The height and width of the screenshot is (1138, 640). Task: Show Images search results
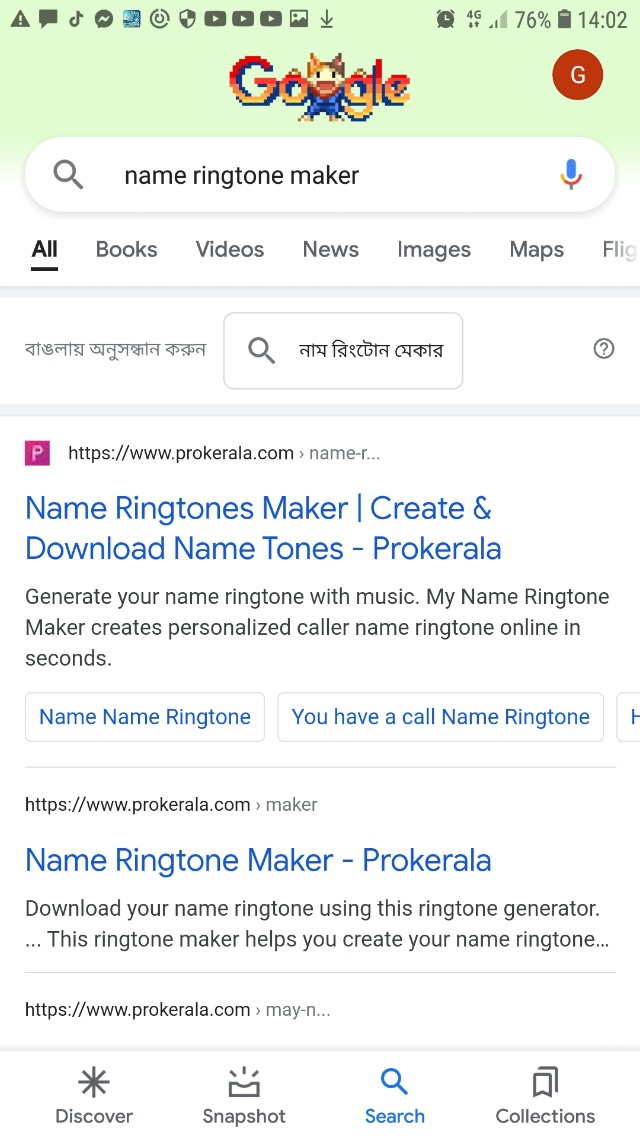pos(434,249)
